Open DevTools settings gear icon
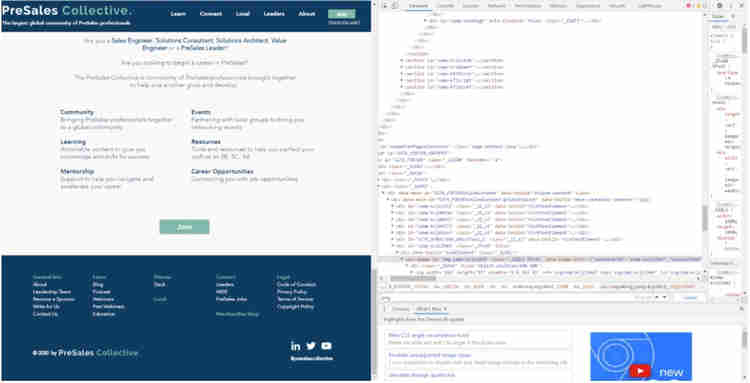750x383 pixels. click(719, 6)
